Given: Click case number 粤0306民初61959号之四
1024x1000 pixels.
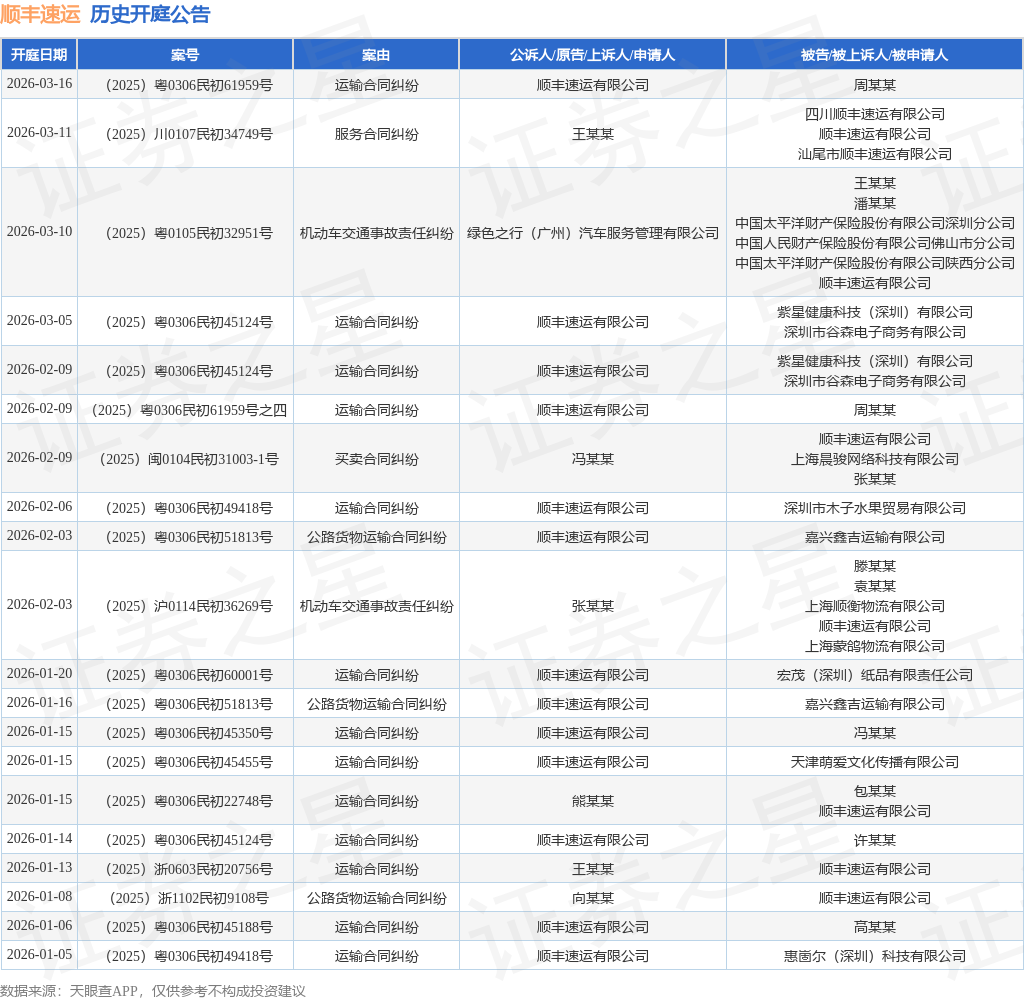Looking at the screenshot, I should pyautogui.click(x=189, y=410).
